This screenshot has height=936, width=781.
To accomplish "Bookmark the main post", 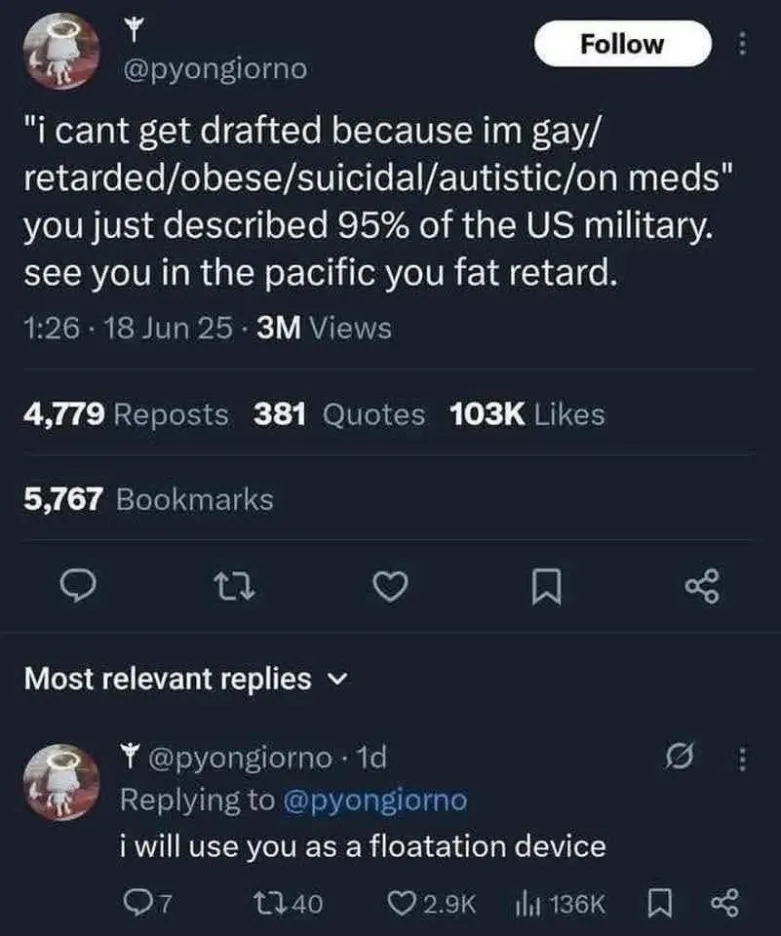I will 546,586.
